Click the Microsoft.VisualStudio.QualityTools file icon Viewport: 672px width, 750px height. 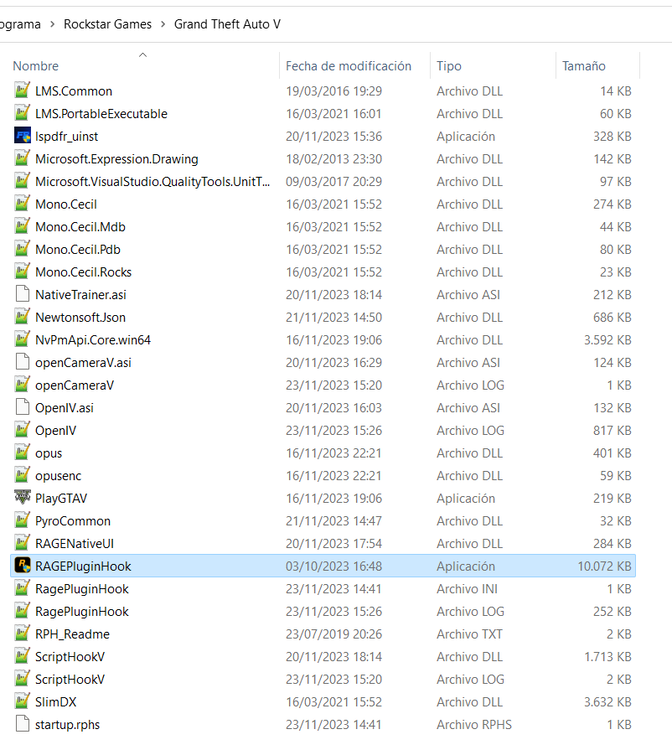click(x=22, y=181)
